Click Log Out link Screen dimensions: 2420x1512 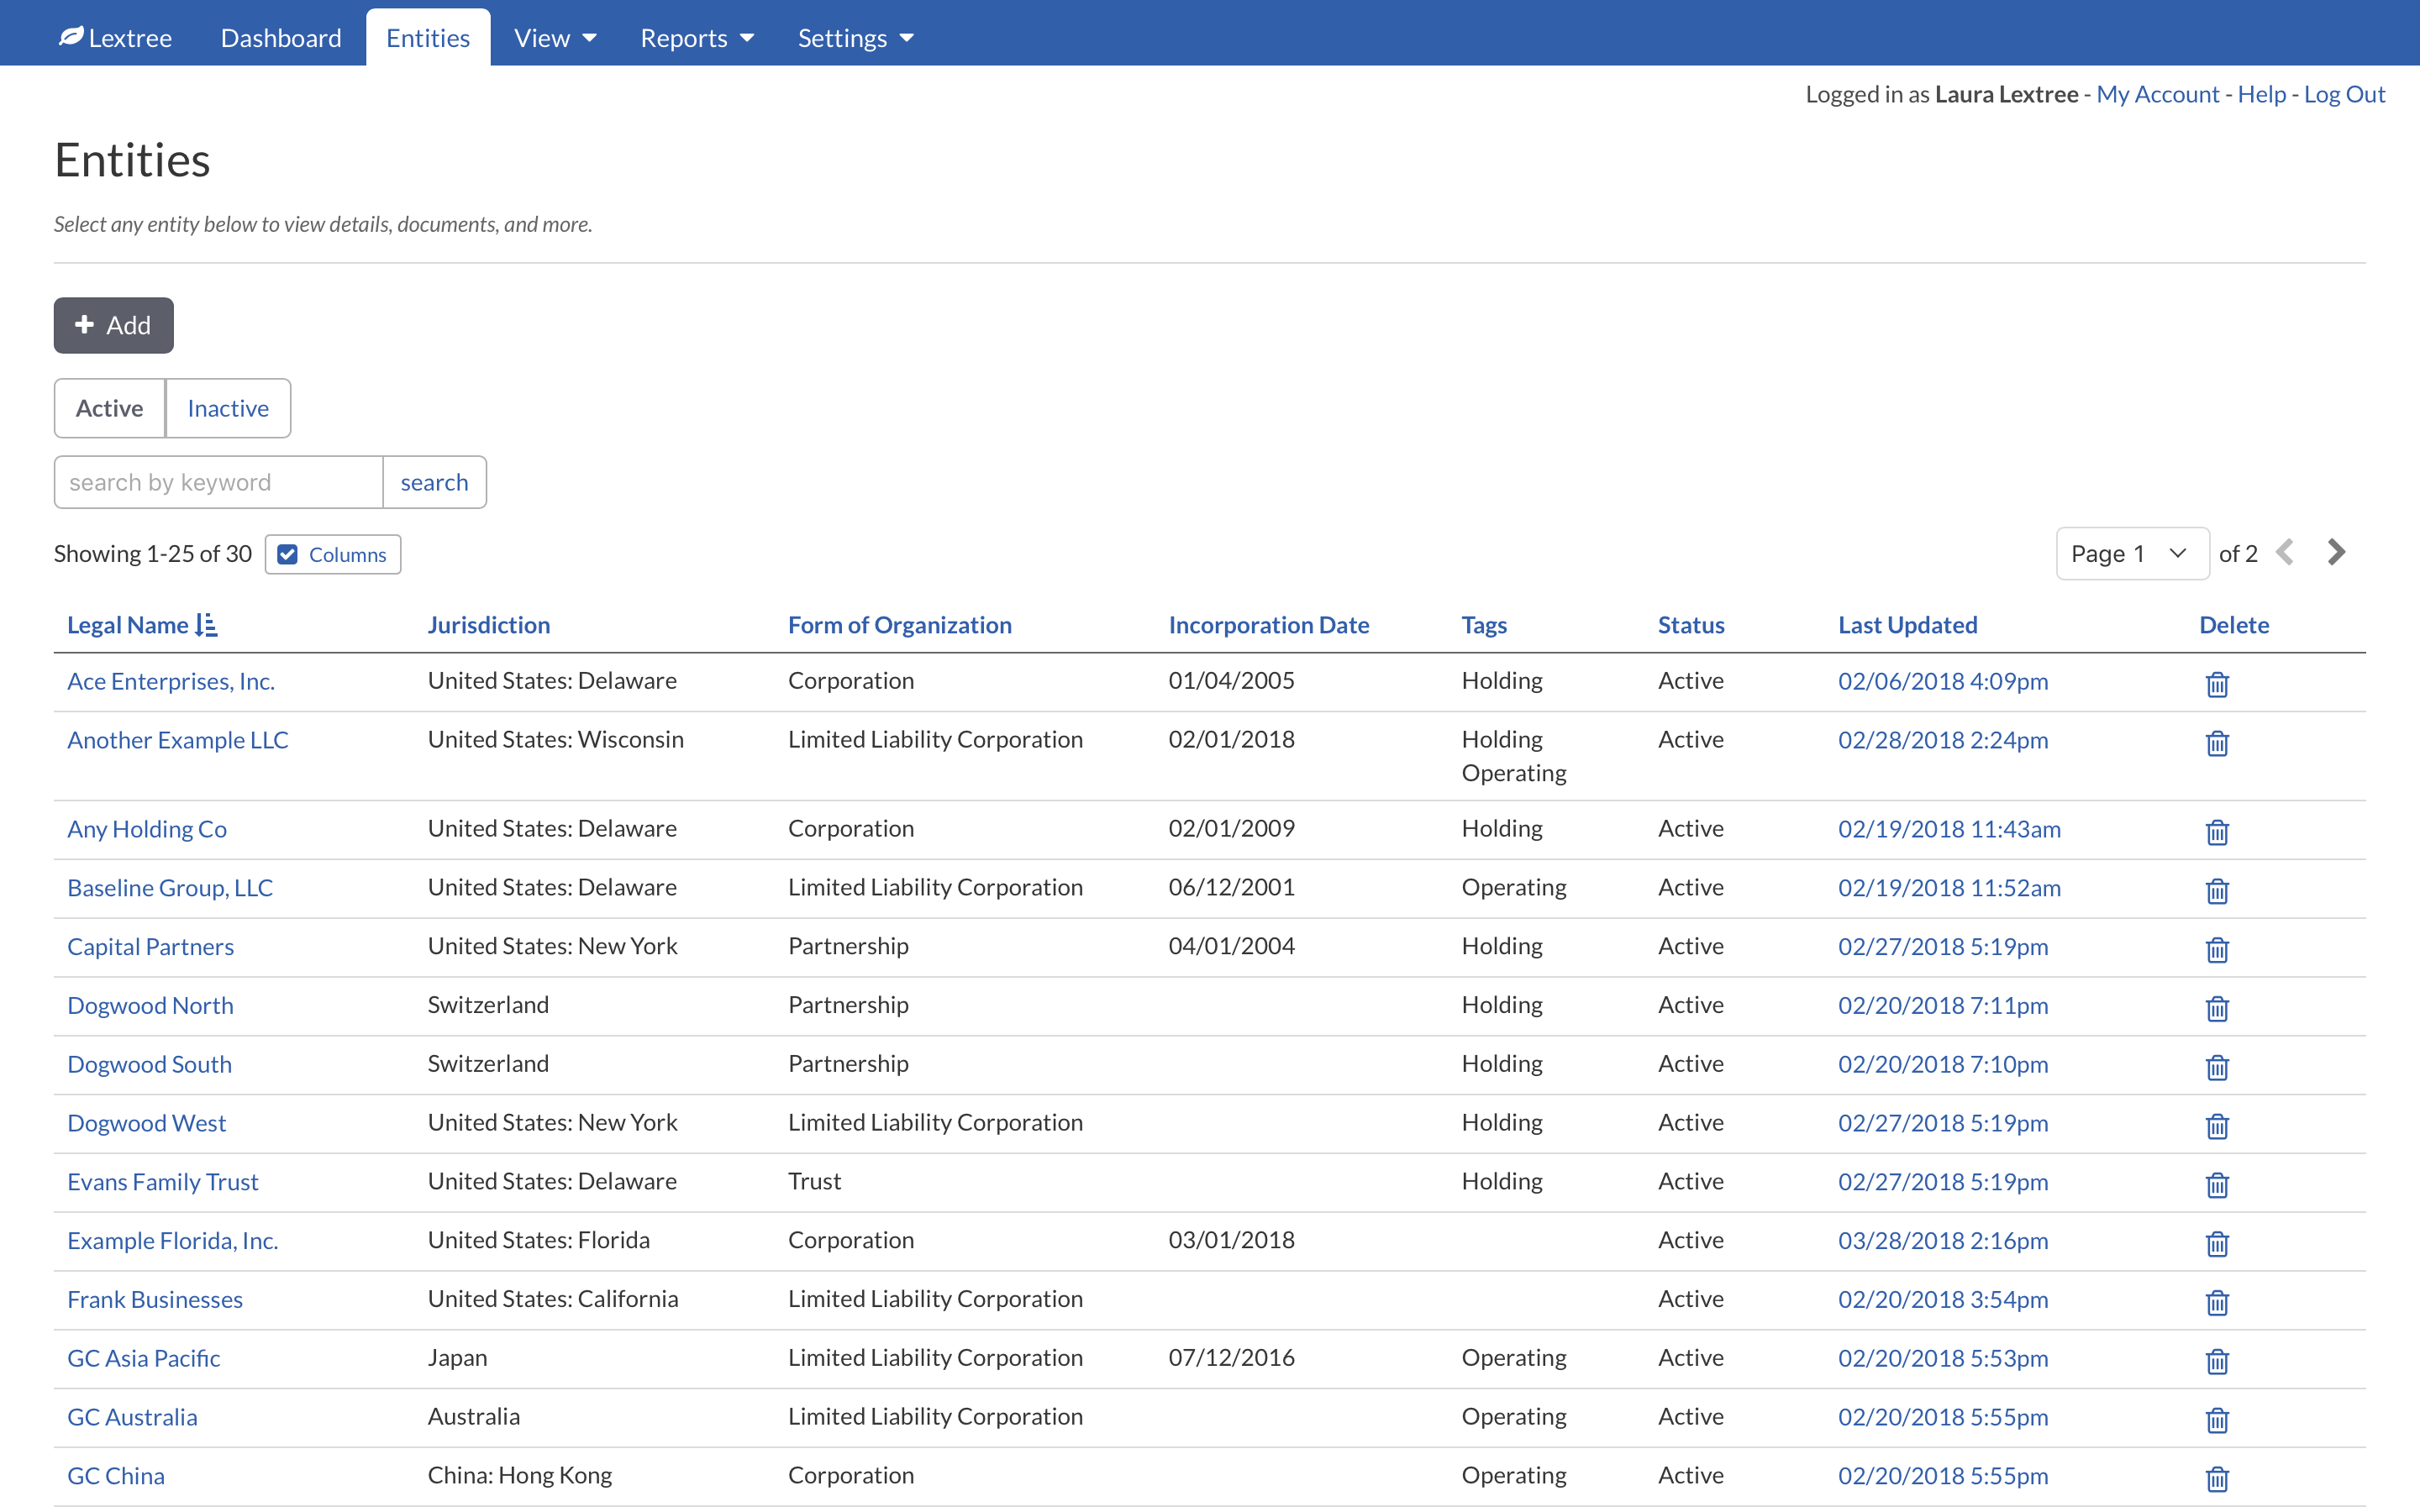(x=2344, y=94)
